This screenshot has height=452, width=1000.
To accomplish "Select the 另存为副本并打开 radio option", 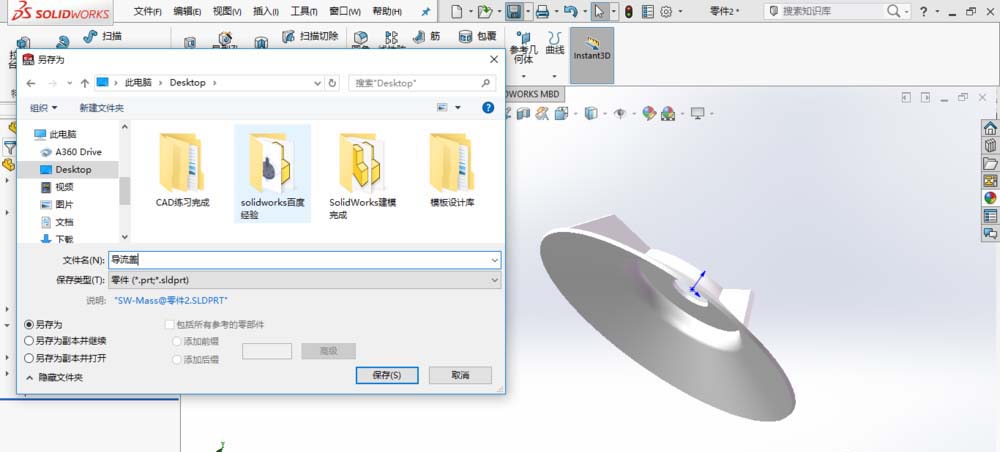I will pyautogui.click(x=29, y=357).
